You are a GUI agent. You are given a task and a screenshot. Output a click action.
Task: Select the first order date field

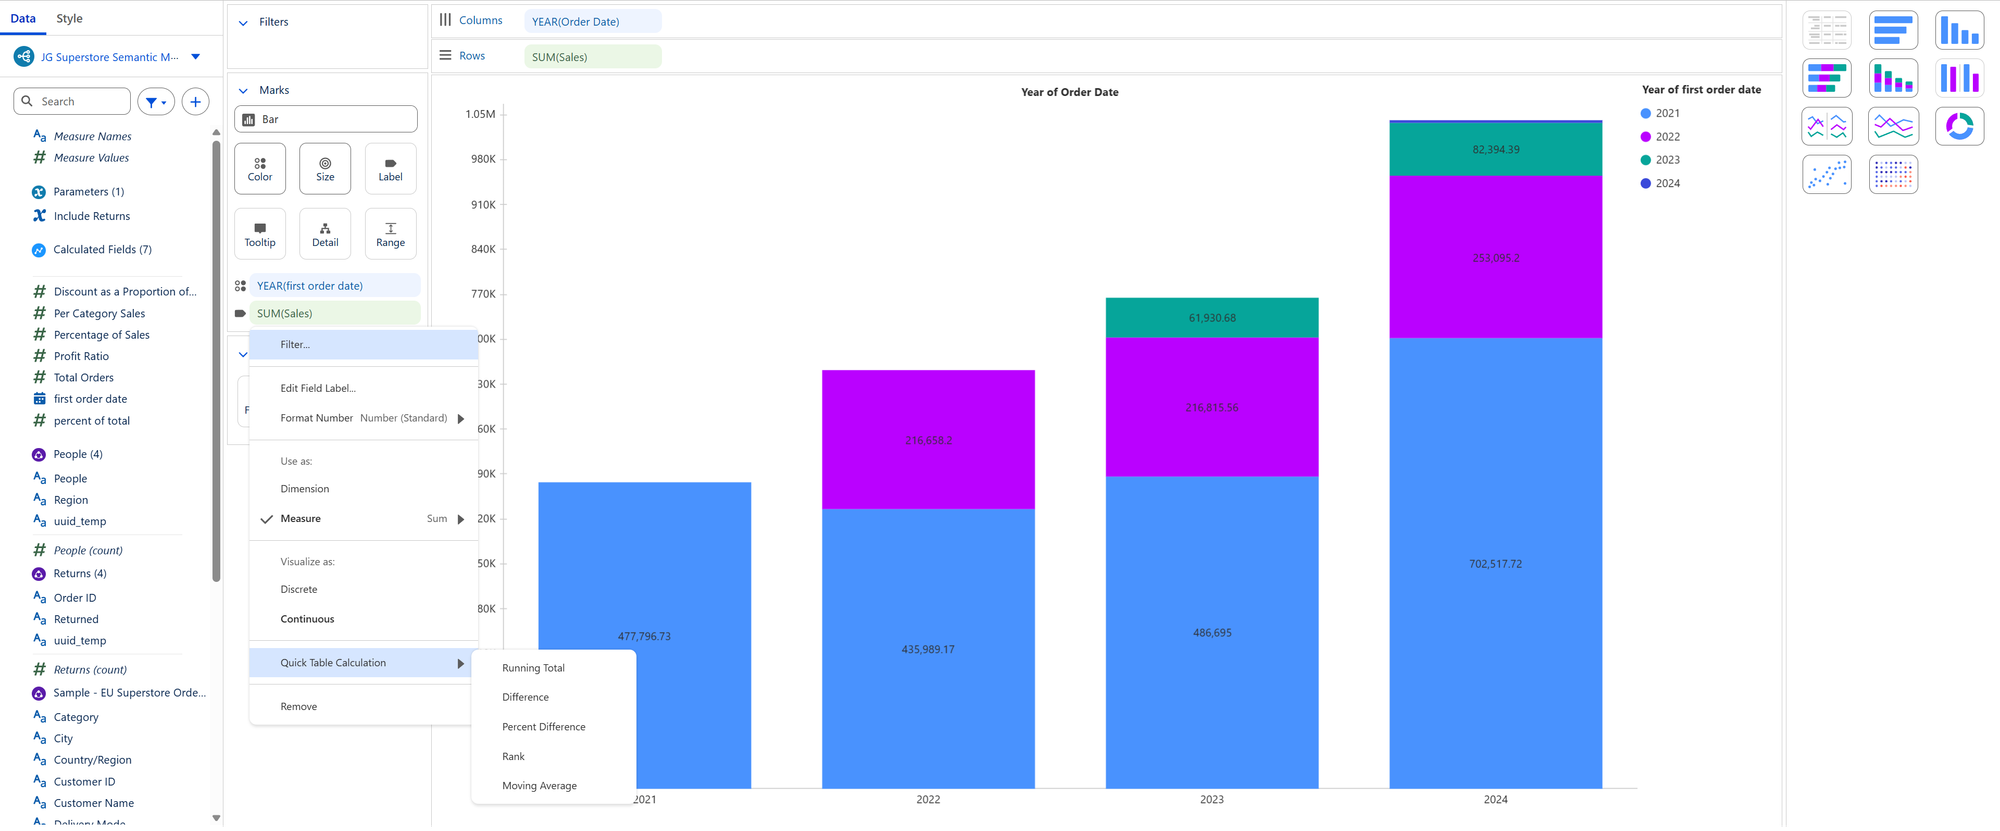coord(90,399)
